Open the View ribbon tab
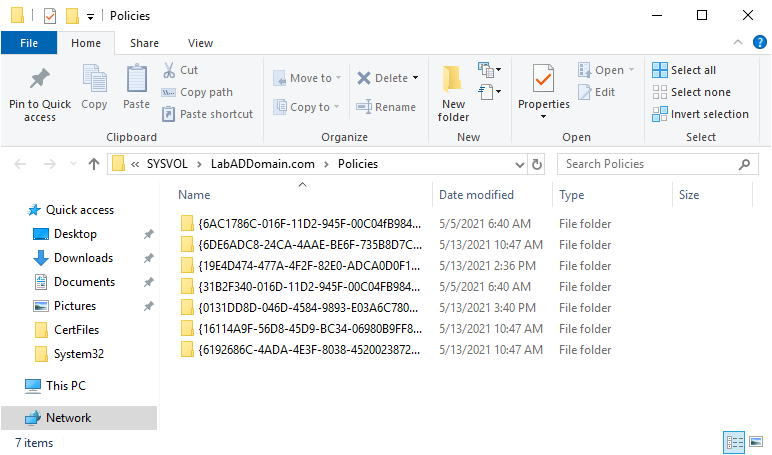This screenshot has width=772, height=455. pyautogui.click(x=200, y=43)
